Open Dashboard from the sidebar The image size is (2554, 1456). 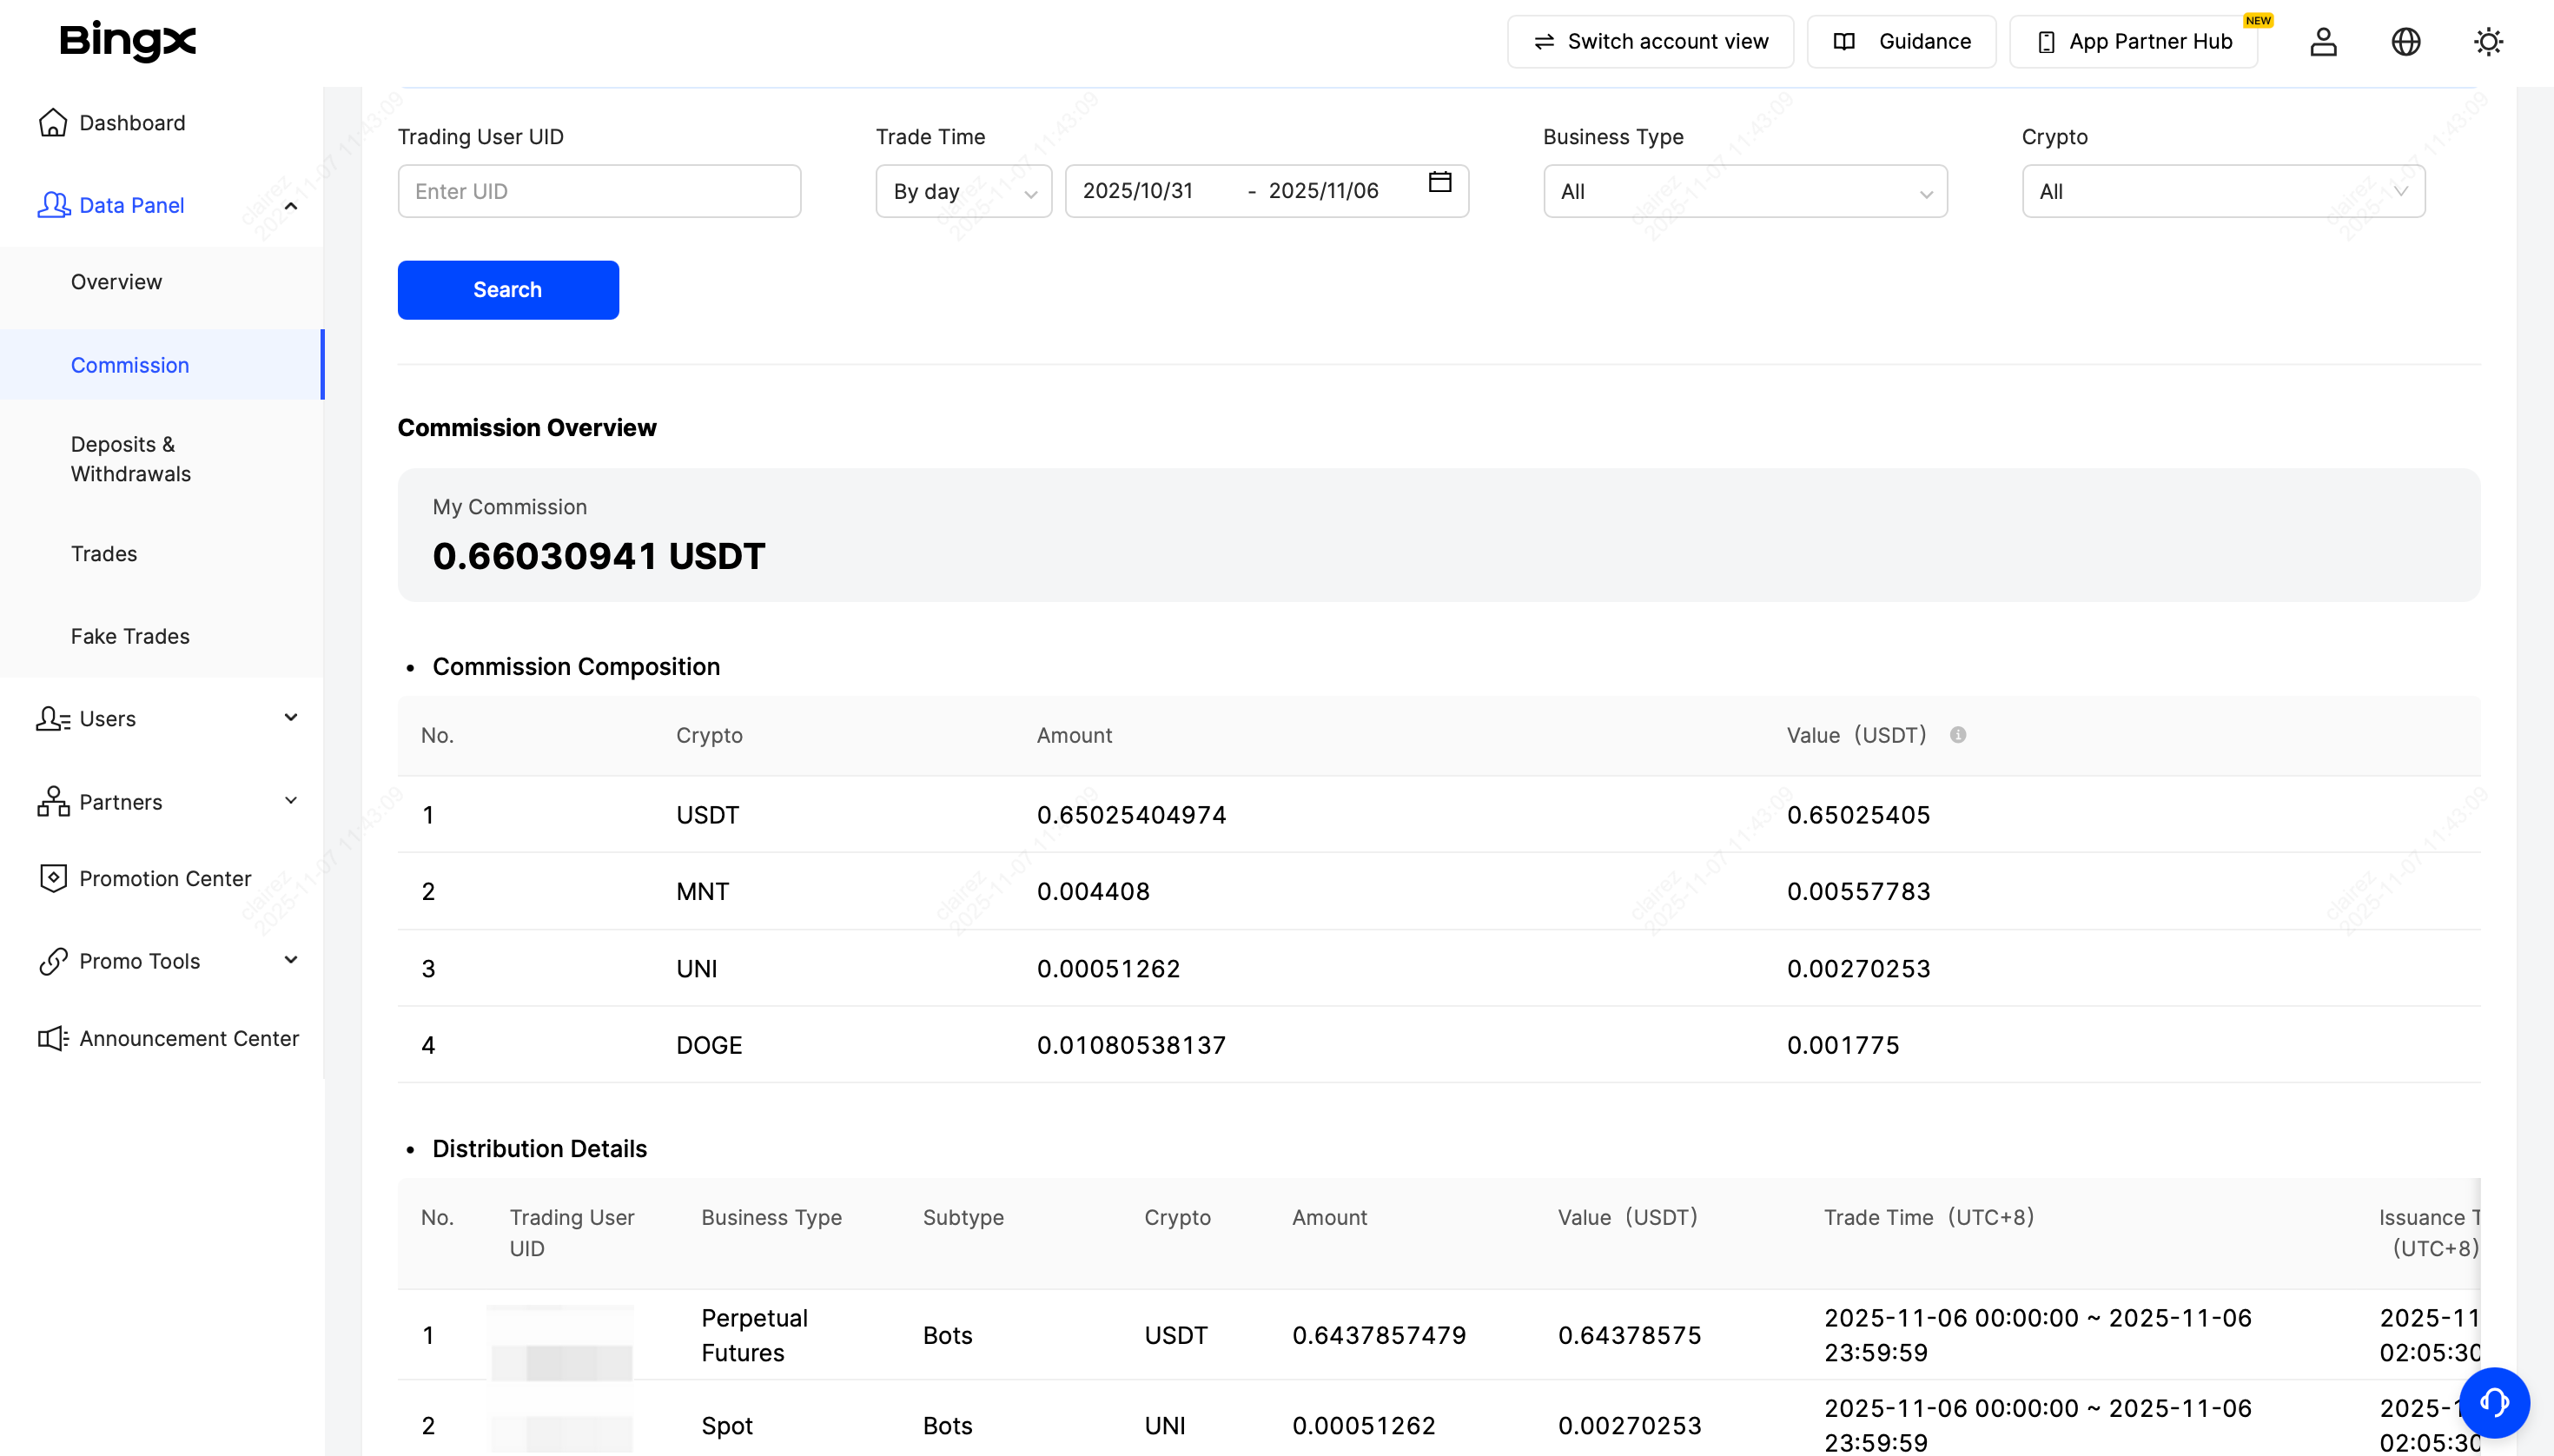132,123
